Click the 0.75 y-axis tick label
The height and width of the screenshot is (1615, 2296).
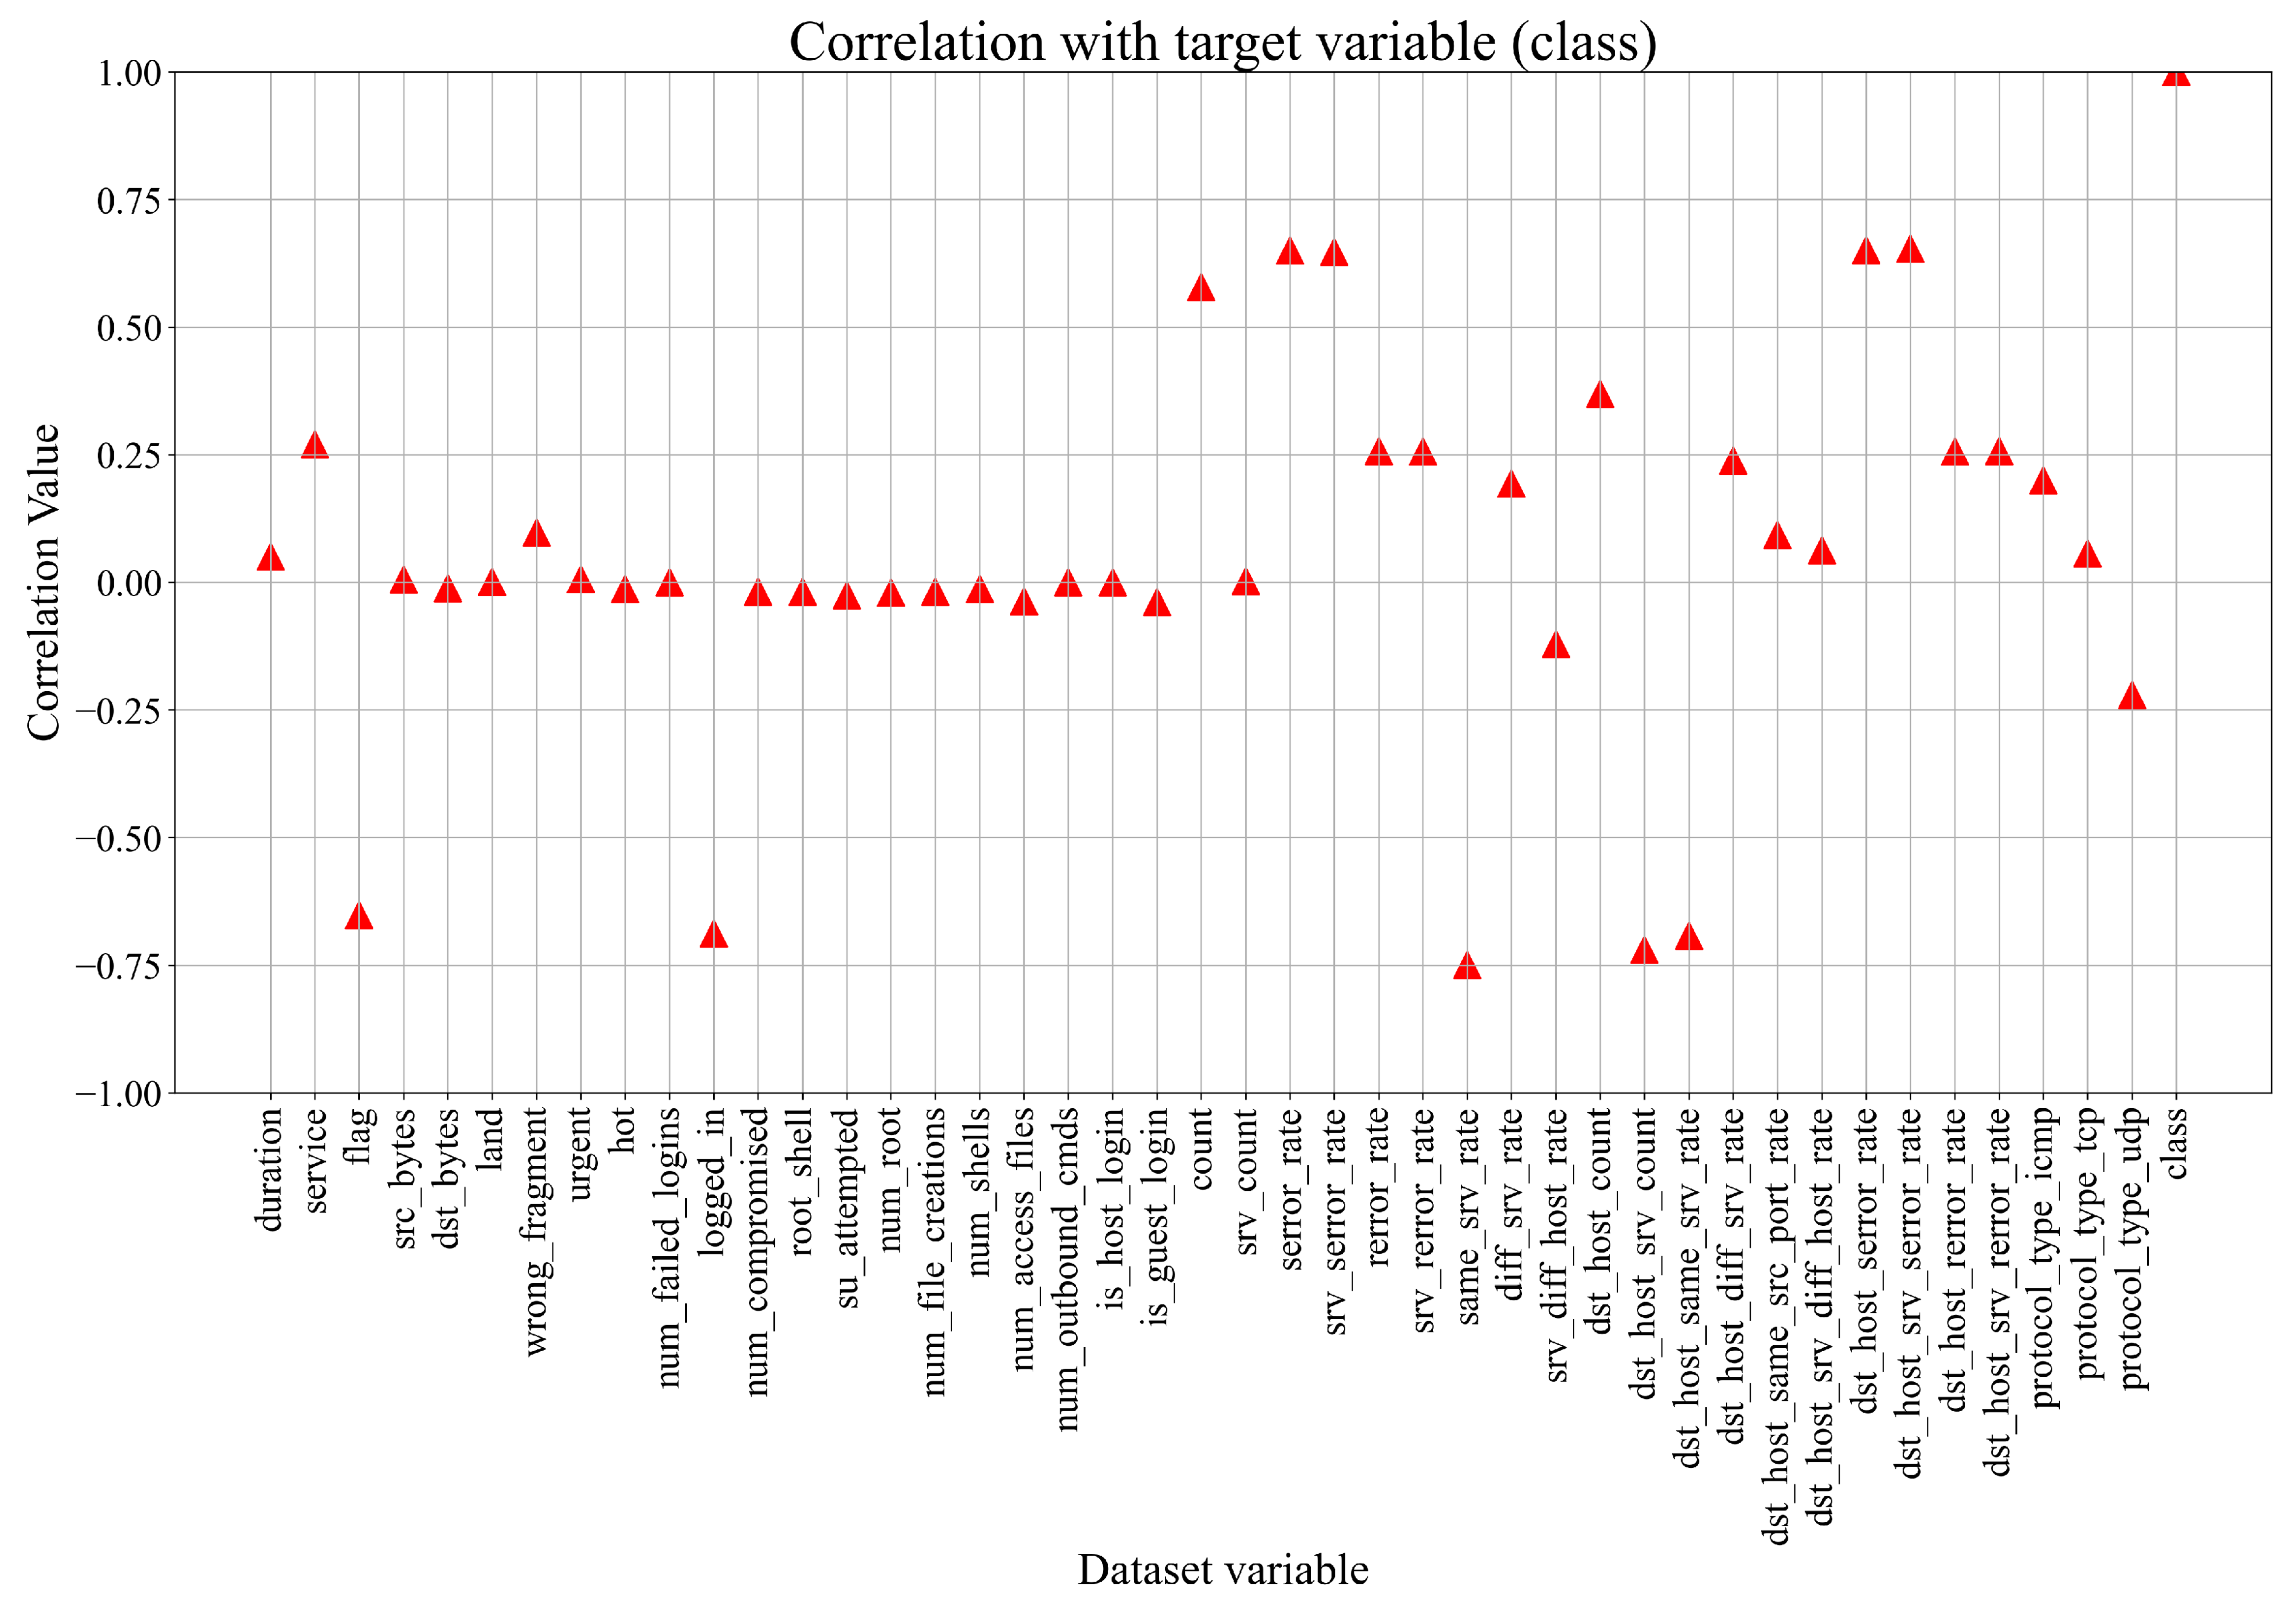pos(129,201)
